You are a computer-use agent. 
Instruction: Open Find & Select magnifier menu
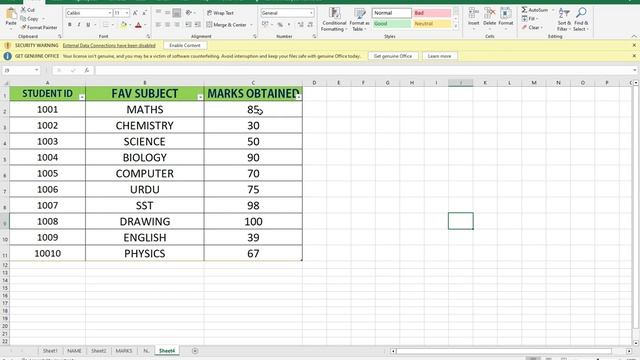point(581,19)
